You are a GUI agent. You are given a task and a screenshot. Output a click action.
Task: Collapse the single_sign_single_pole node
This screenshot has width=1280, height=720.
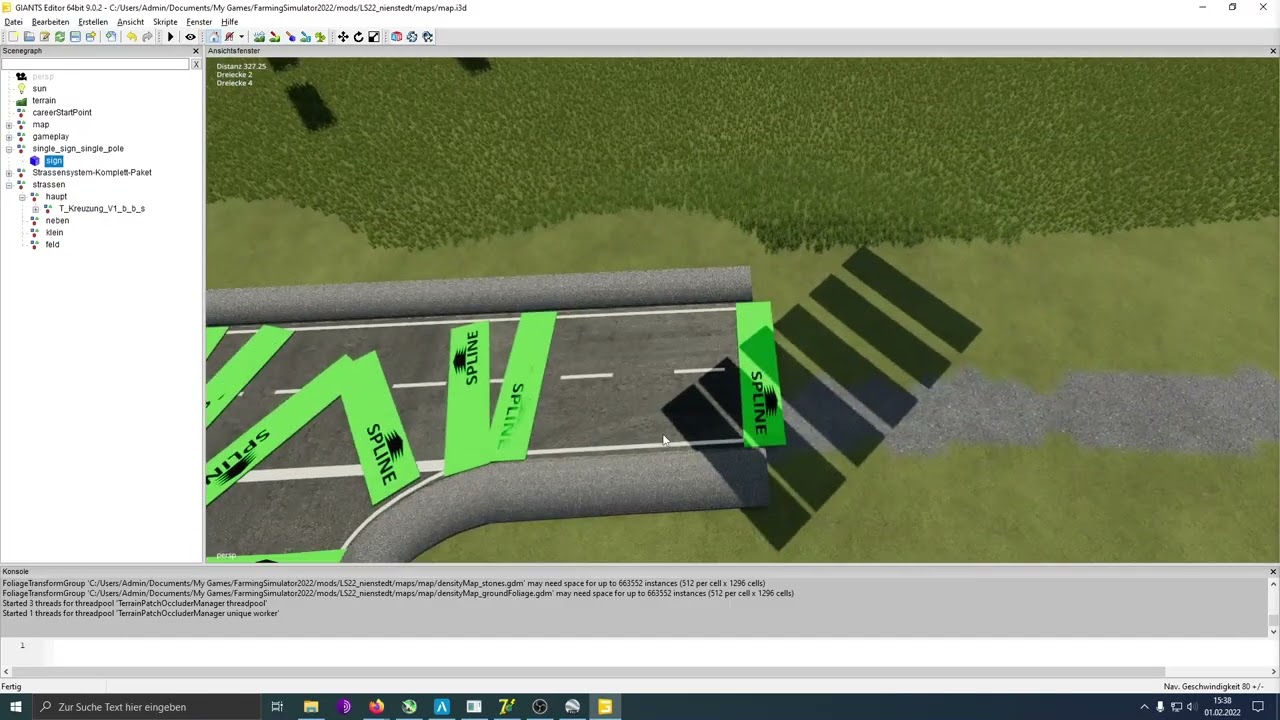(x=9, y=149)
